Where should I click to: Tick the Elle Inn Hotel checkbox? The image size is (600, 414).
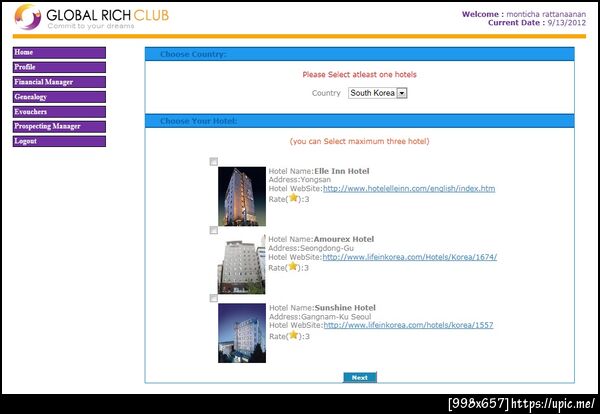coord(214,161)
